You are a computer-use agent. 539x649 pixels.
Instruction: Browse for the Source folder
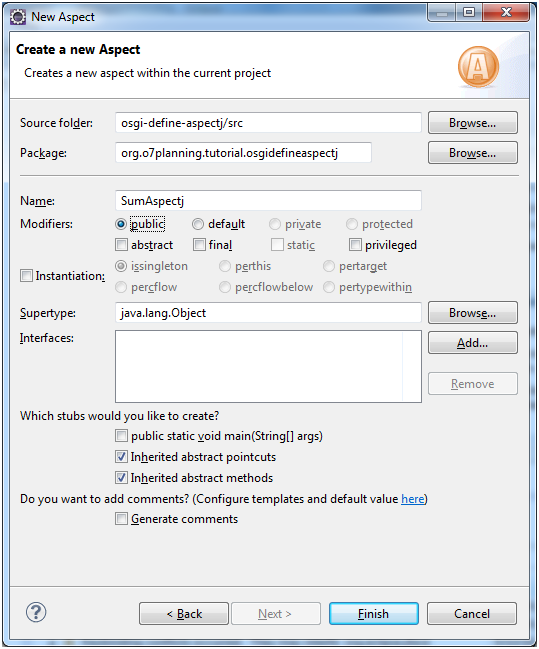[x=473, y=123]
